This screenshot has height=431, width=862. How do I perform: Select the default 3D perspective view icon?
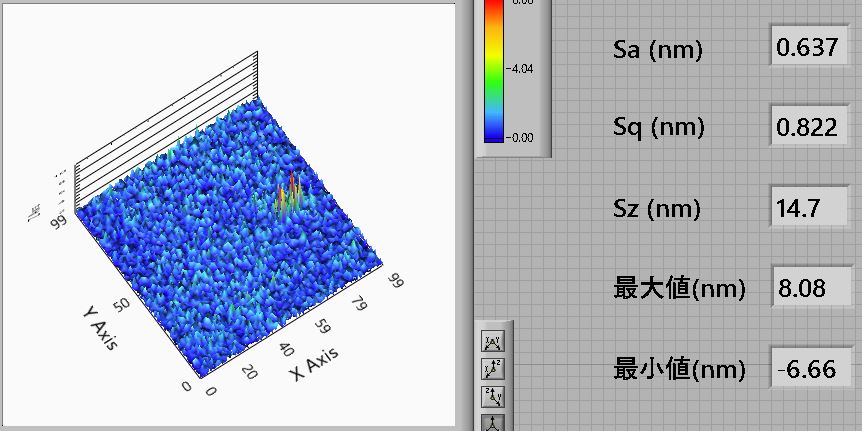click(492, 422)
